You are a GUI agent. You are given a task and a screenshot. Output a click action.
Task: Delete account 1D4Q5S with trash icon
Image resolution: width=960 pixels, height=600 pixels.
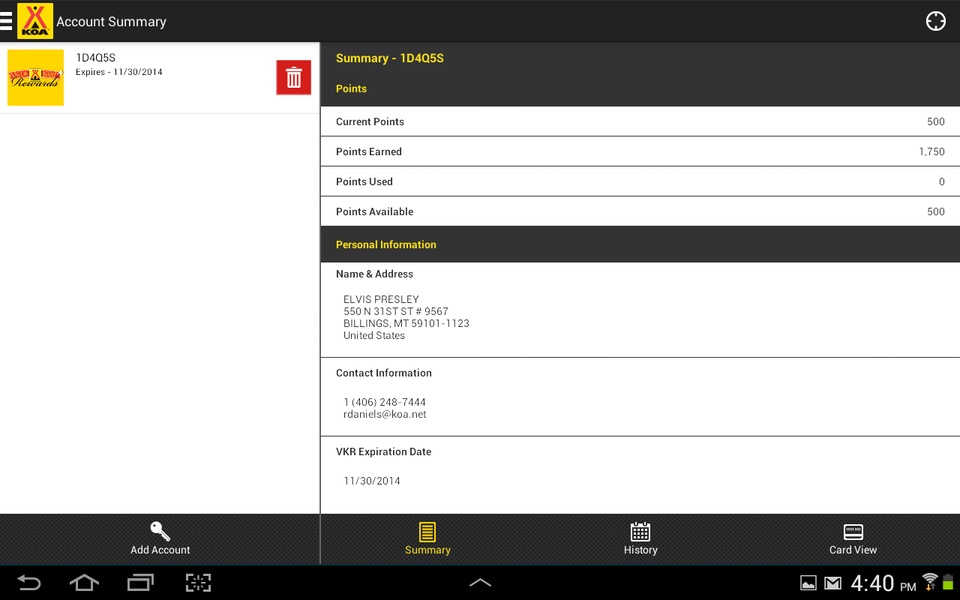pos(294,78)
